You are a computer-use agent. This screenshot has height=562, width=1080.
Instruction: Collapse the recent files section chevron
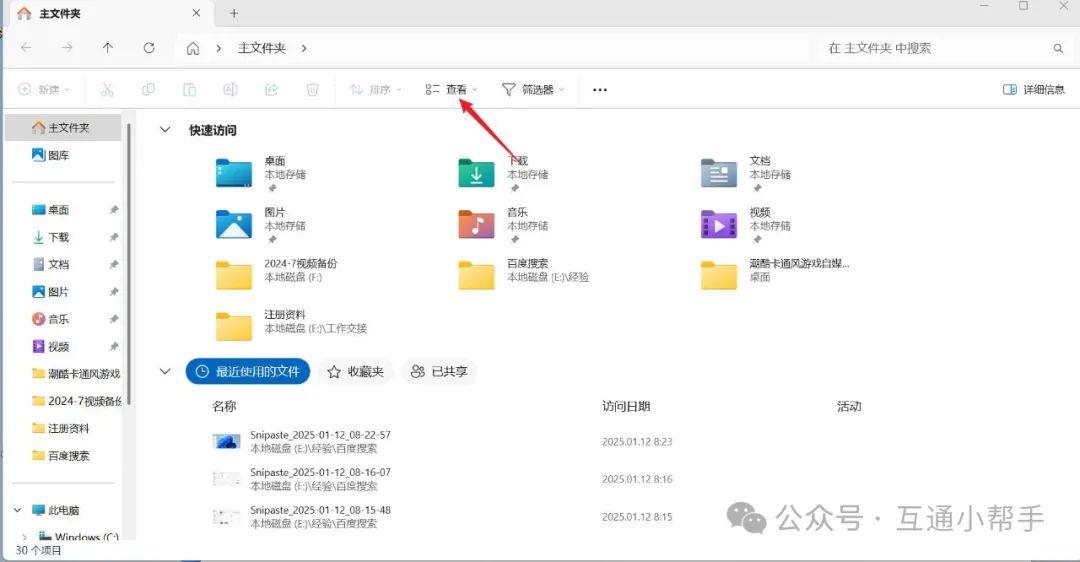point(165,371)
